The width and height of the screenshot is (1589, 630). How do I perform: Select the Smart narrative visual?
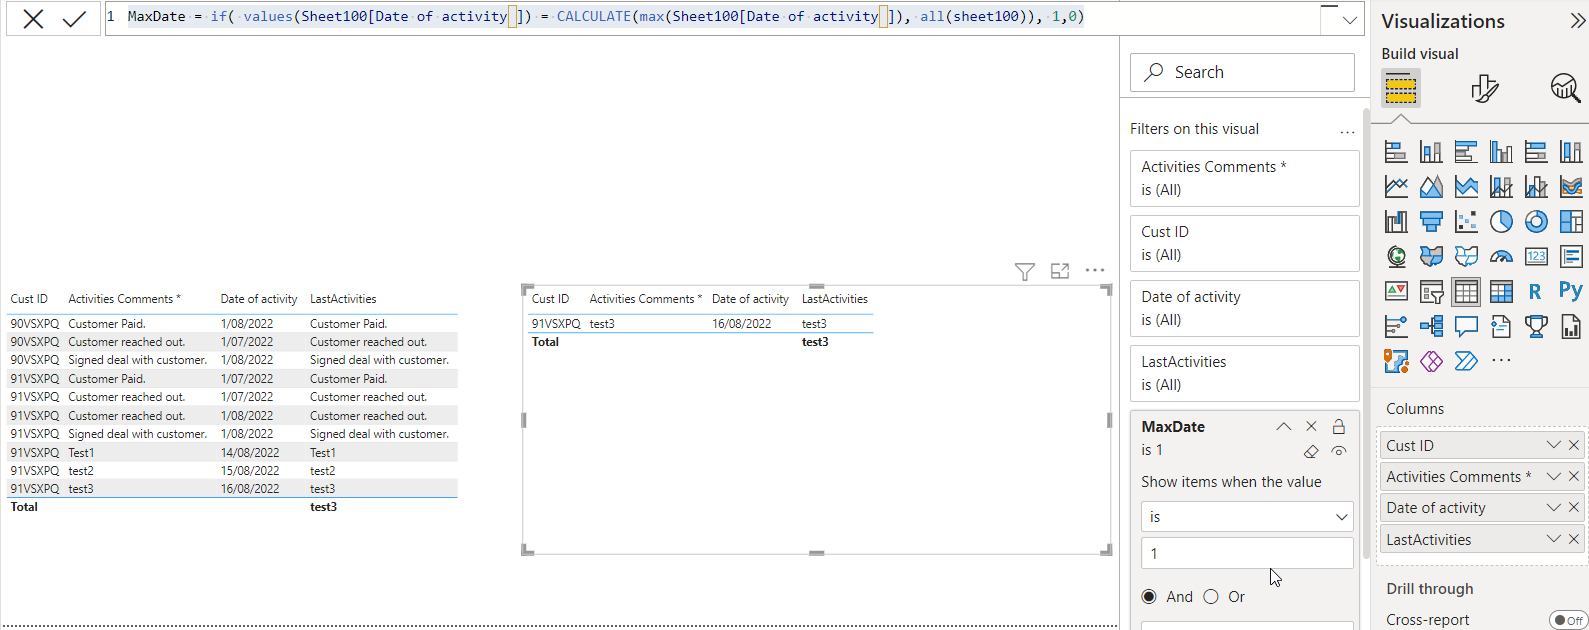click(x=1501, y=326)
